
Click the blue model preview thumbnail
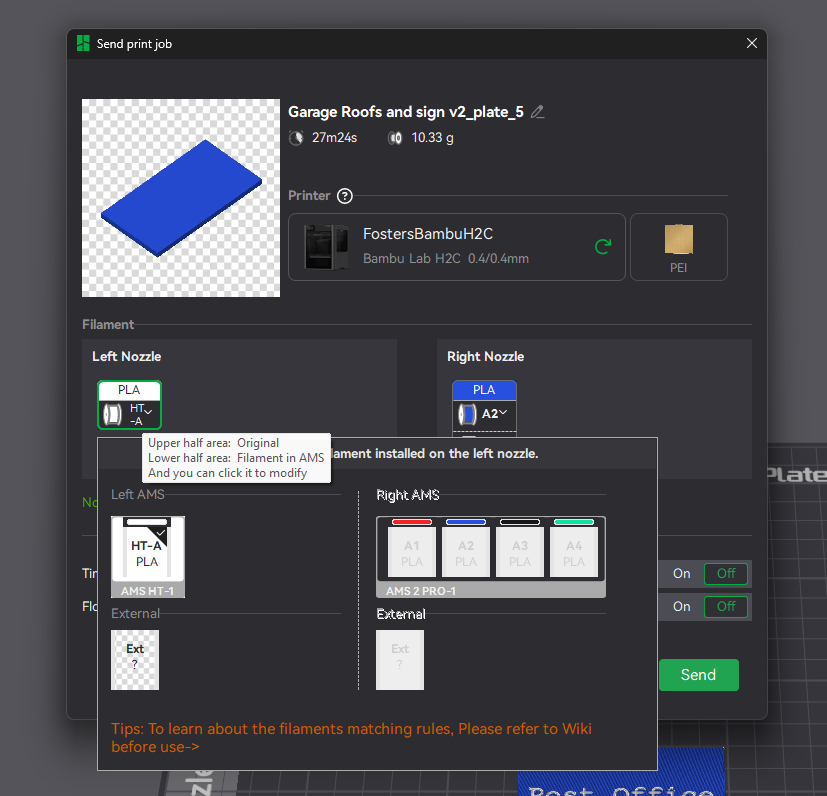tap(181, 198)
